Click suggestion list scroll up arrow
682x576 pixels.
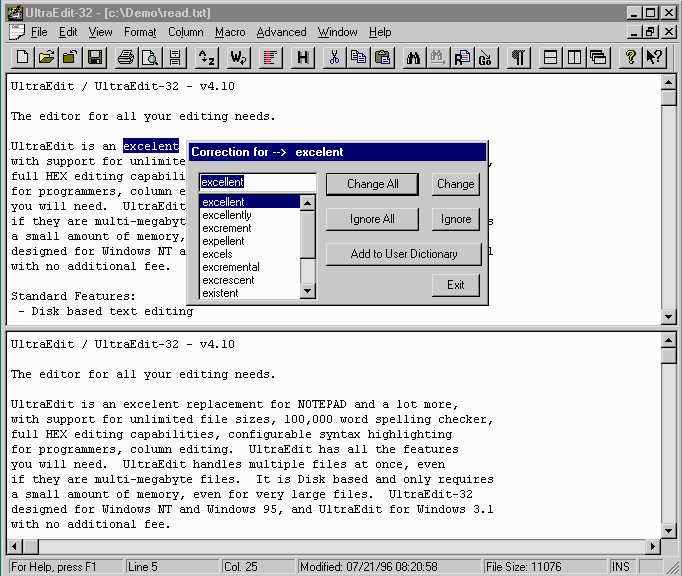pyautogui.click(x=308, y=203)
